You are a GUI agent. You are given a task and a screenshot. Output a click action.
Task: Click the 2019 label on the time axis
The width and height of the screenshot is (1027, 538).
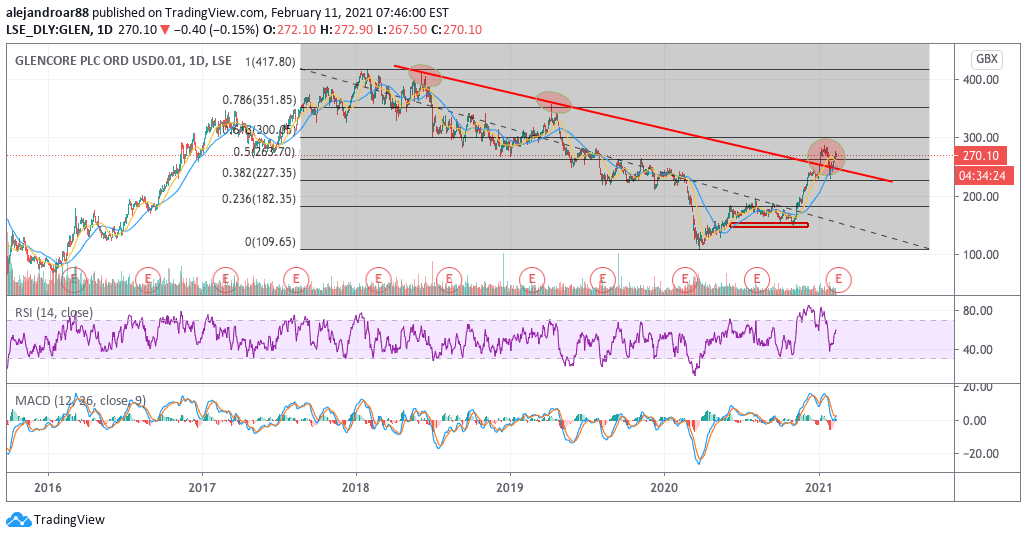tap(510, 488)
